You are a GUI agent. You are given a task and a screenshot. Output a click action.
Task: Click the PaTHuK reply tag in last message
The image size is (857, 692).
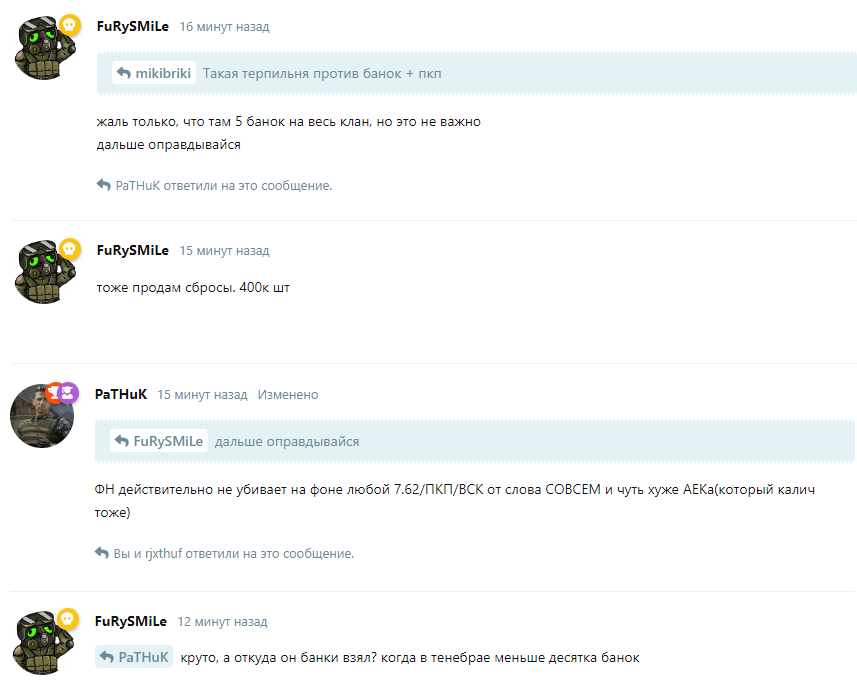pyautogui.click(x=134, y=657)
